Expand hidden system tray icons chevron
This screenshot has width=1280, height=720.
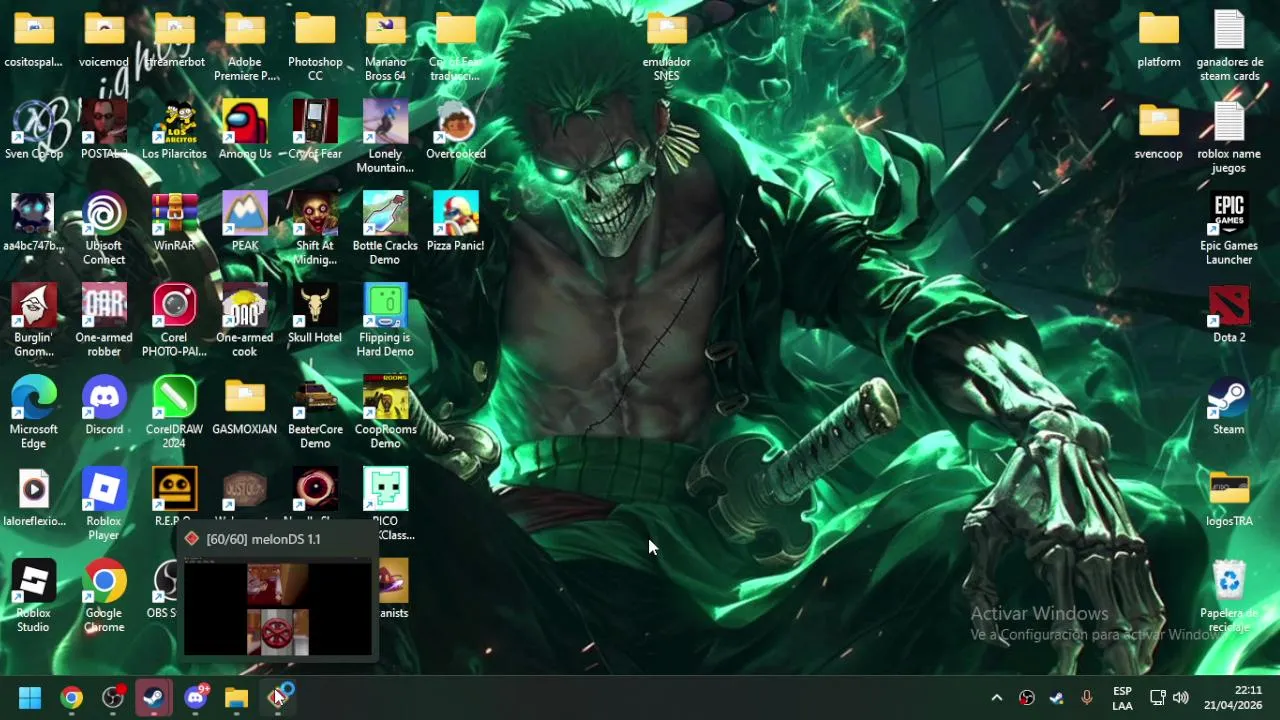996,698
